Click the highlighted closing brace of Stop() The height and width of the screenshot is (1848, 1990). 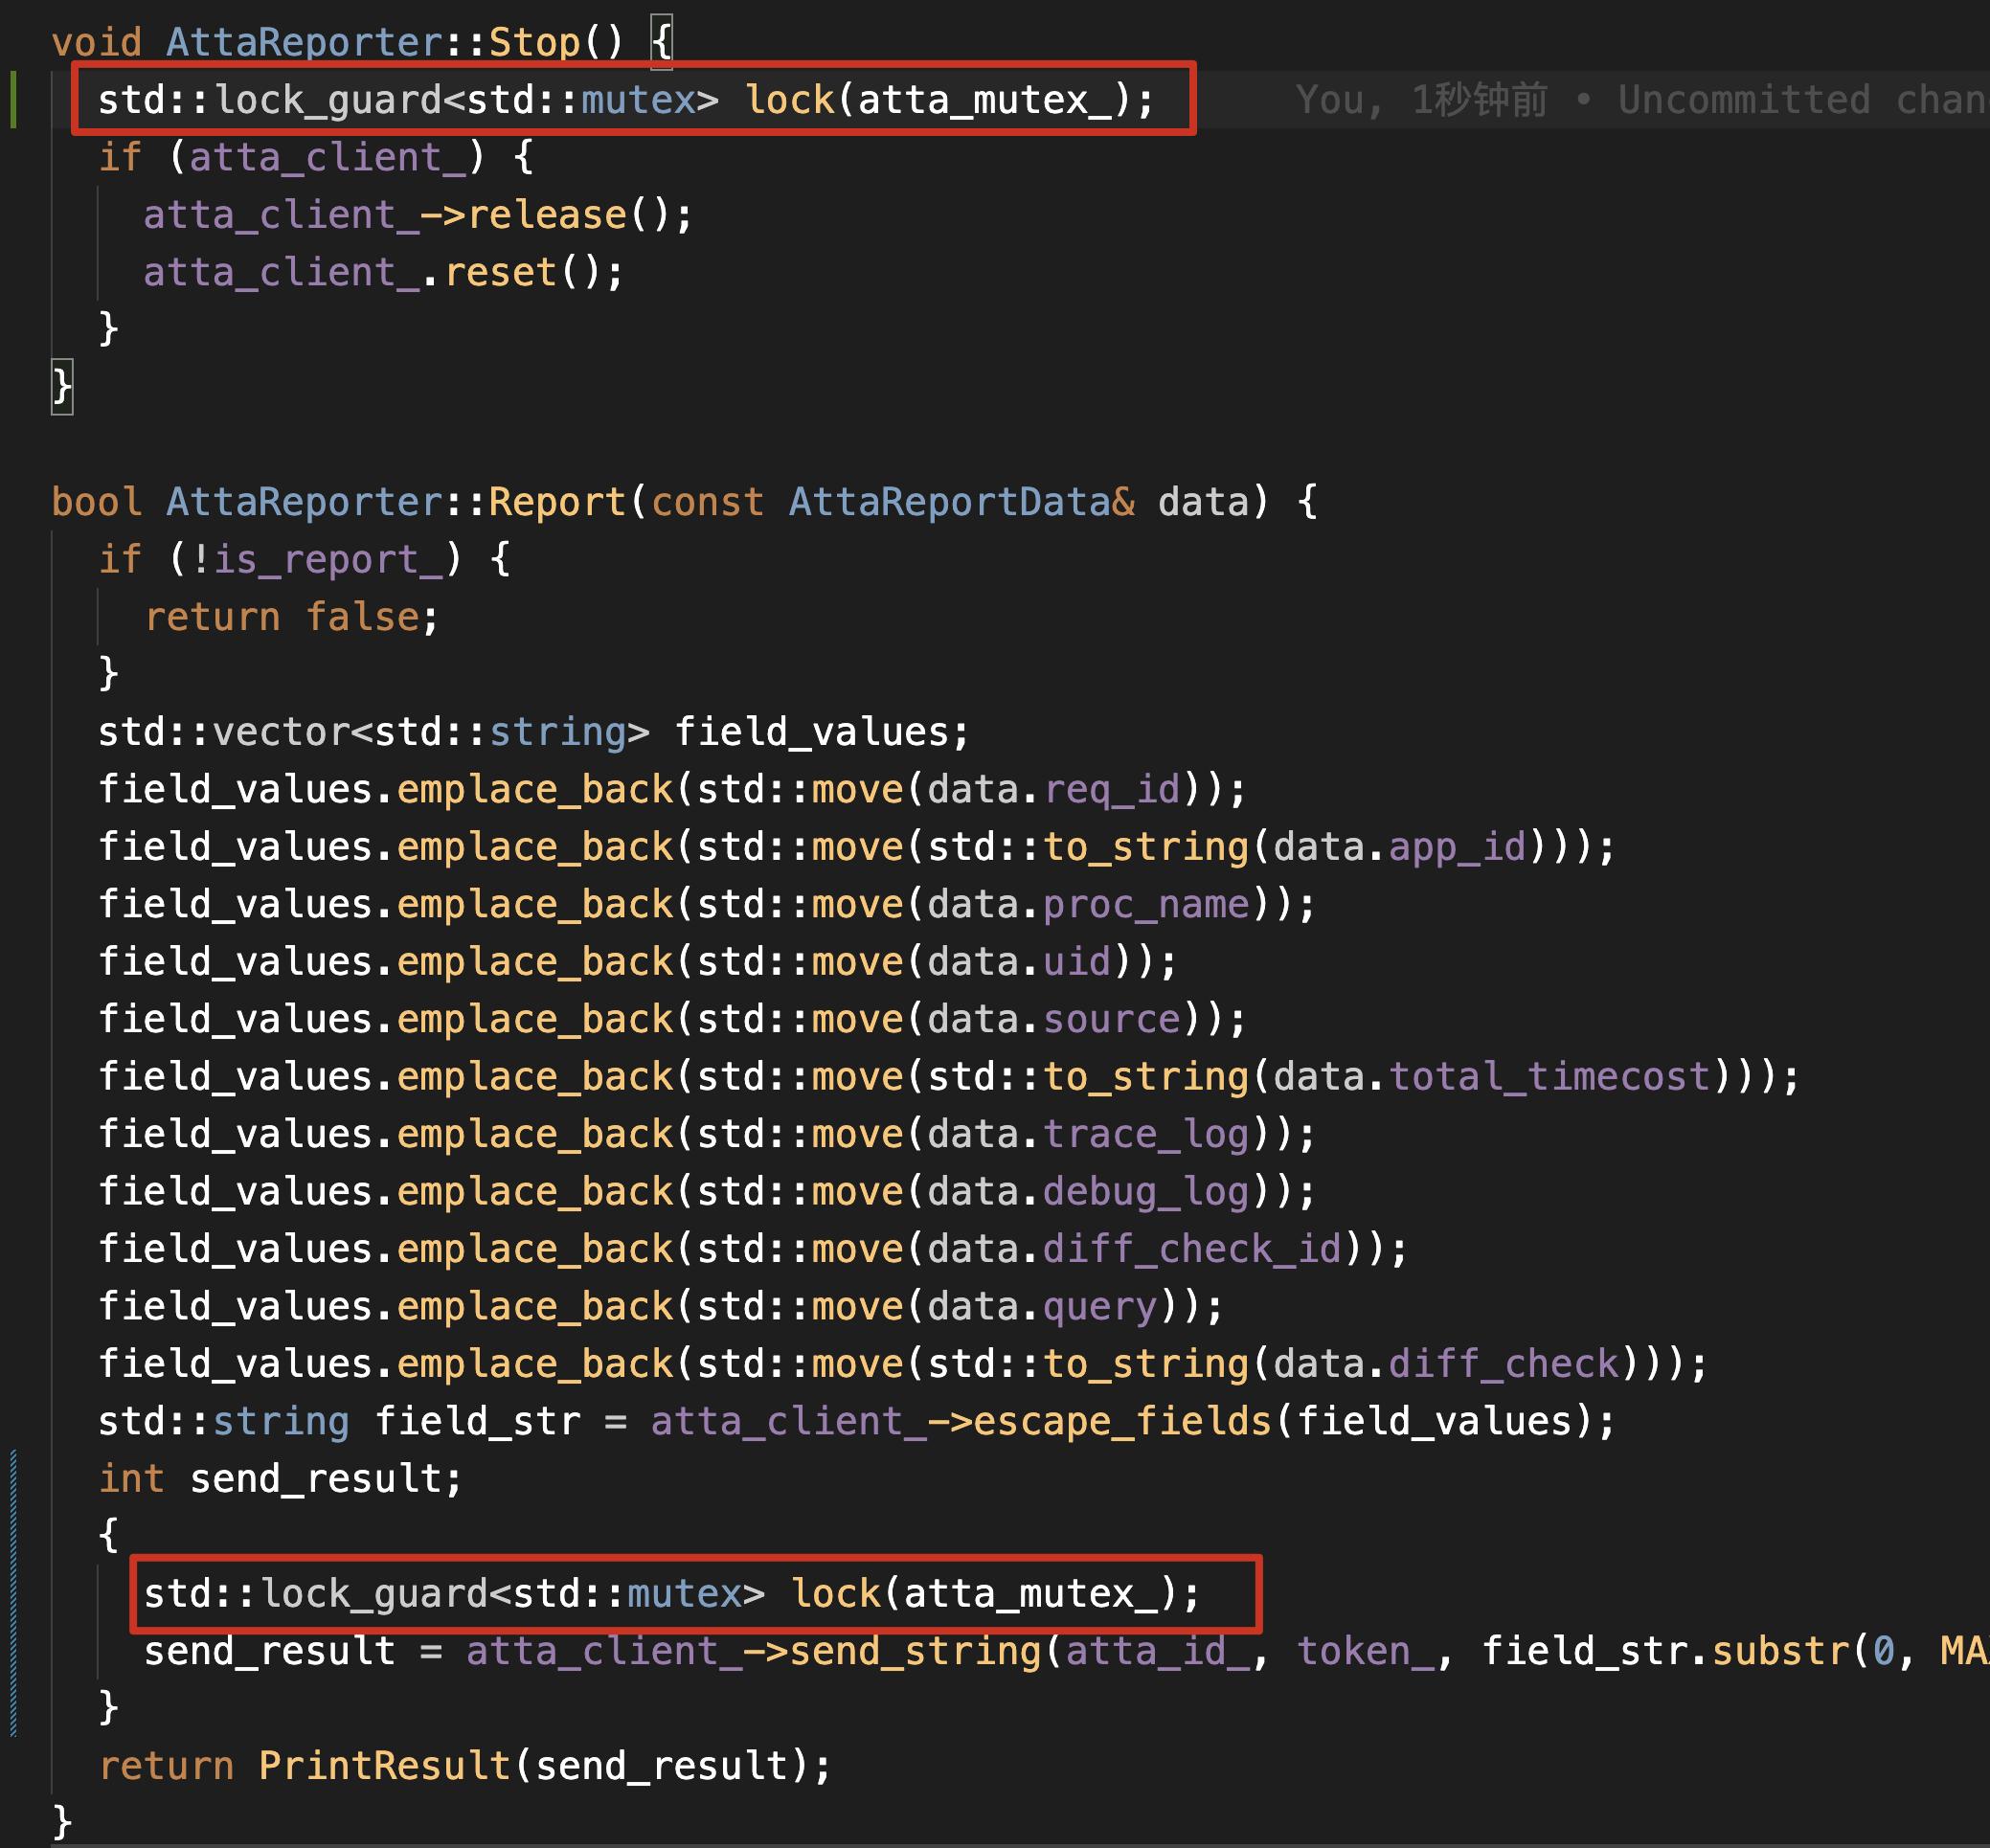tap(62, 387)
